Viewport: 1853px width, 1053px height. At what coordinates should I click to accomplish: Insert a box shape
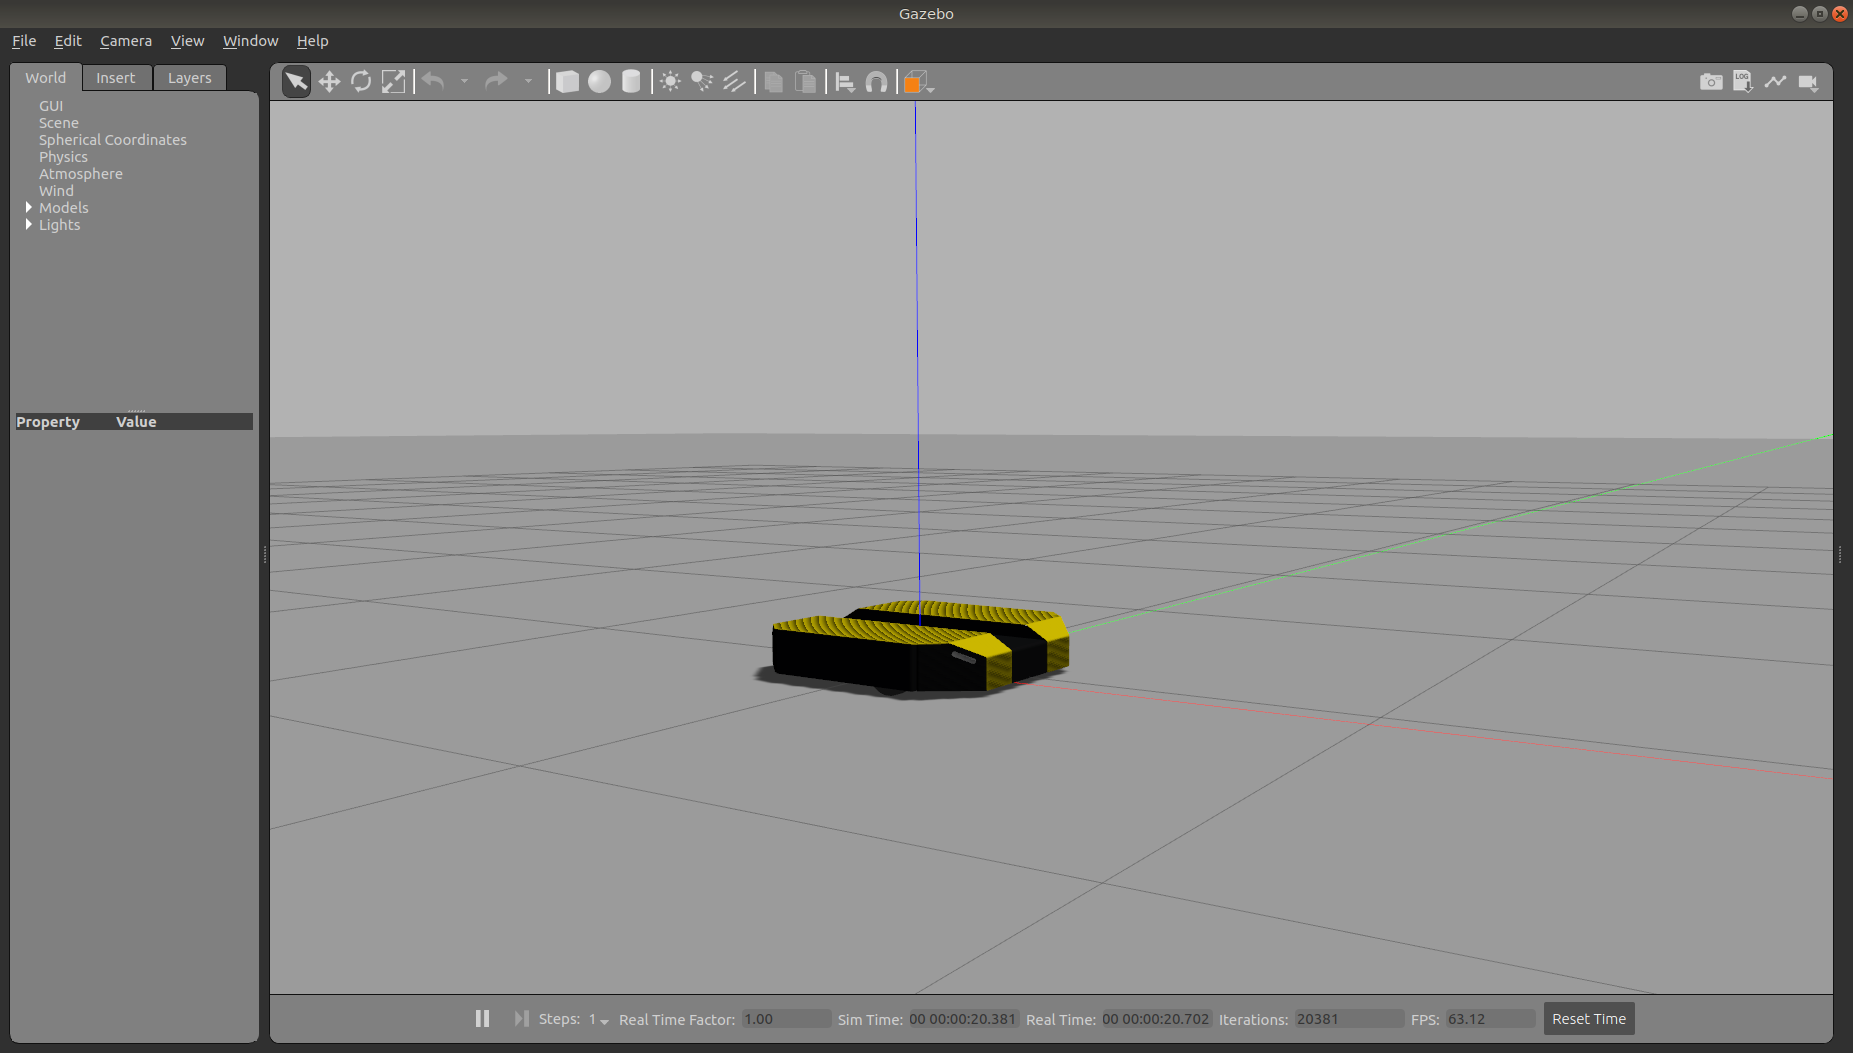567,82
